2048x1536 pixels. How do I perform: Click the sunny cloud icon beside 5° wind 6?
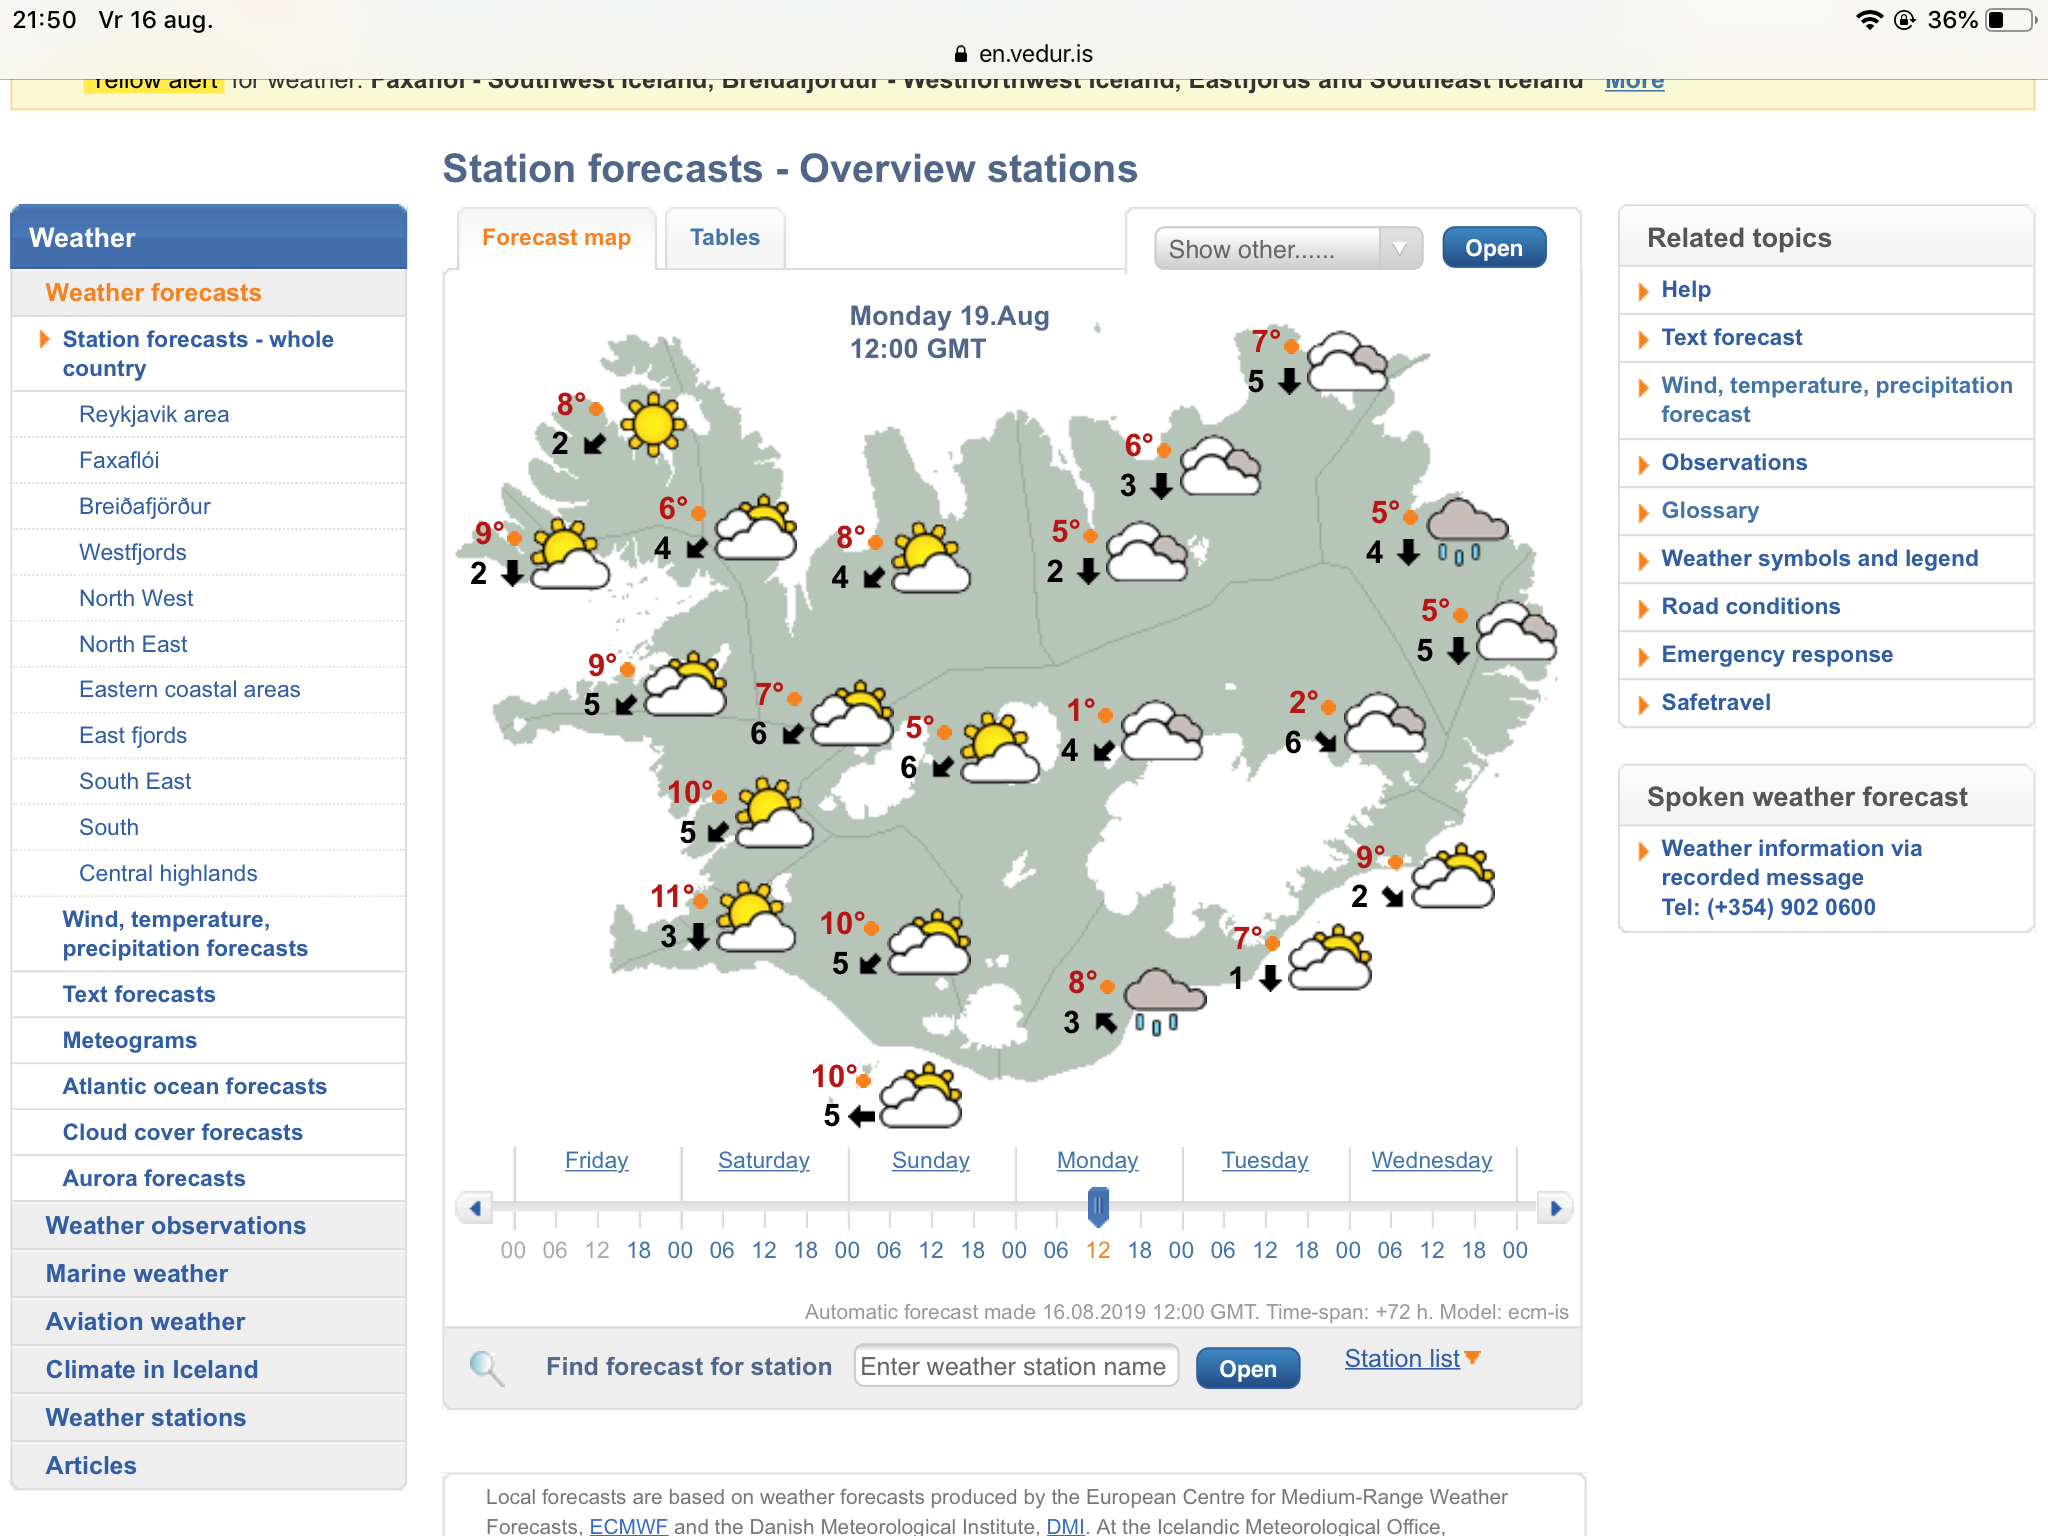click(x=1000, y=747)
